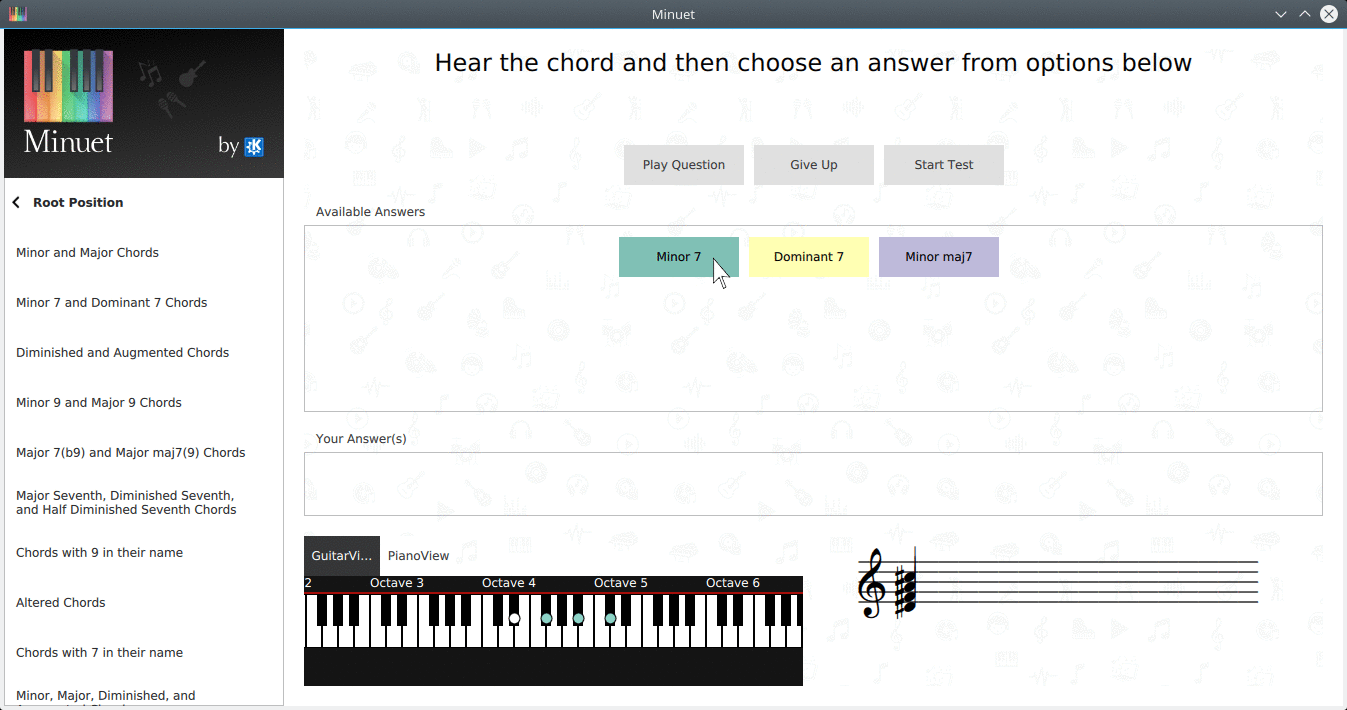Click the white-marked note on piano keyboard
Screen dimensions: 1347x710
pyautogui.click(x=514, y=619)
